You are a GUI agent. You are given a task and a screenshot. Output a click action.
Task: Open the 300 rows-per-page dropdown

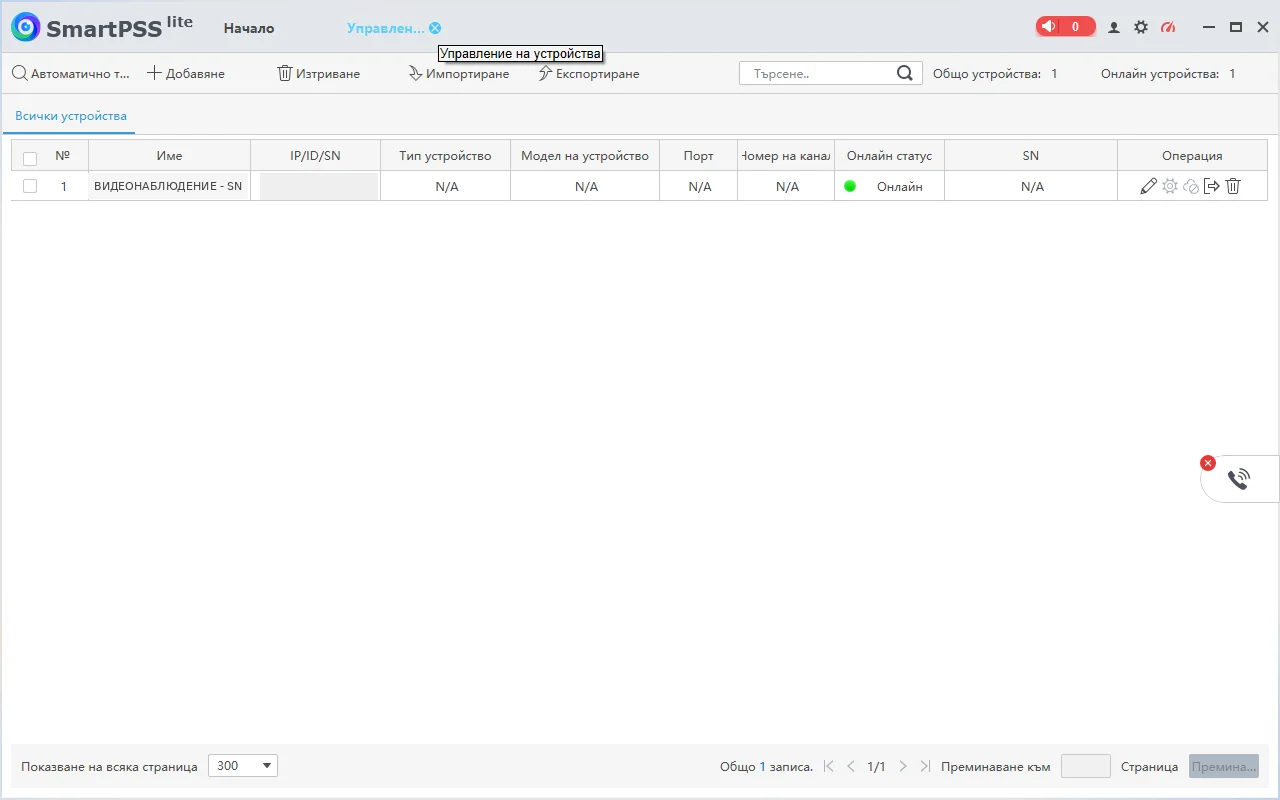point(243,766)
